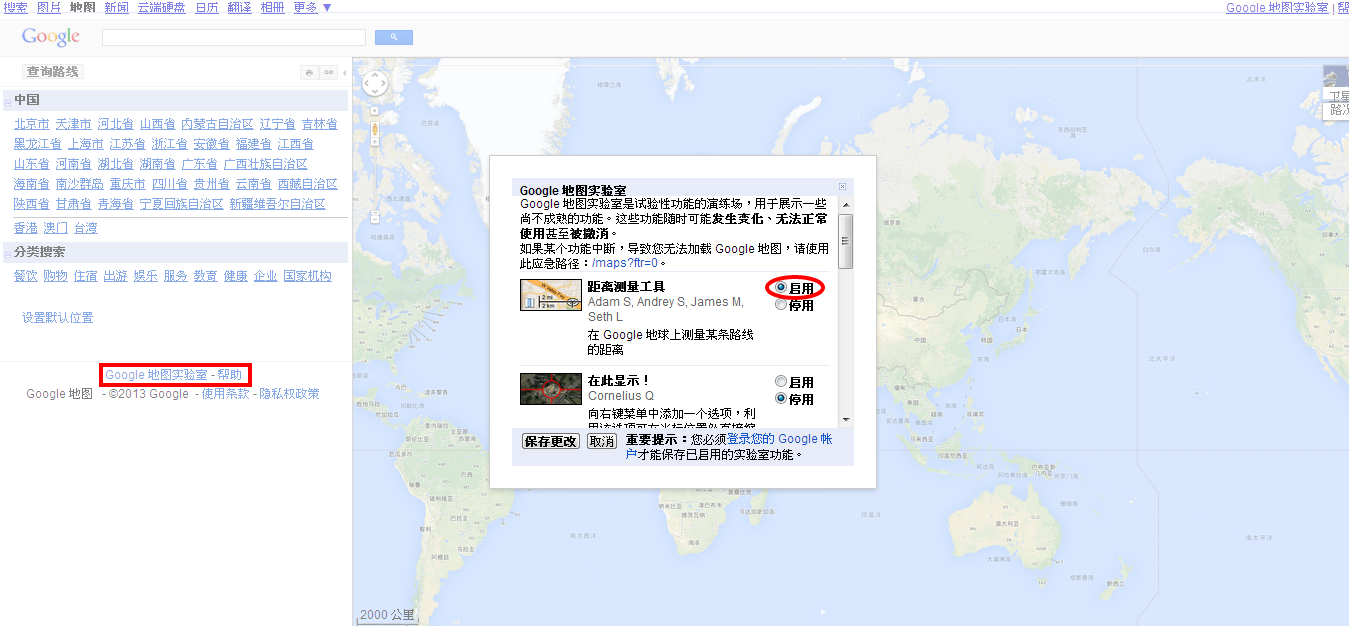Click the Google 地图实验室 link in the footer

coord(156,375)
